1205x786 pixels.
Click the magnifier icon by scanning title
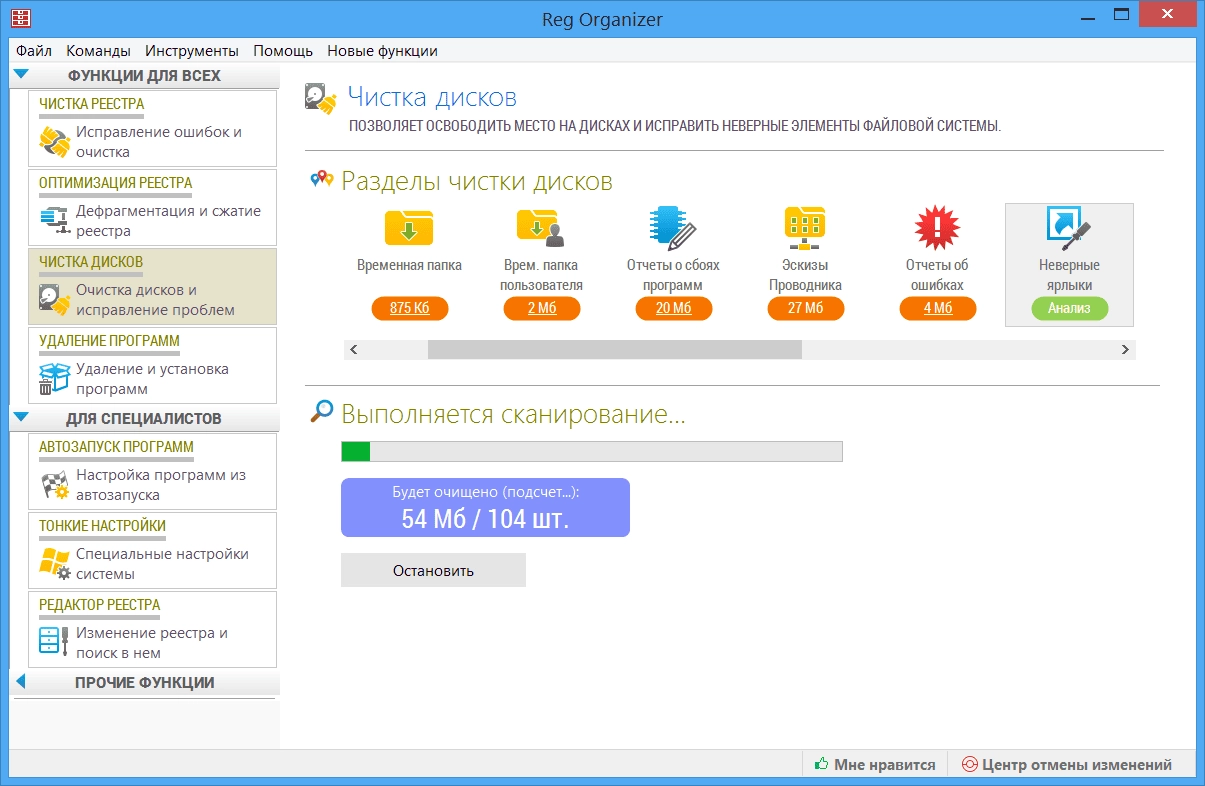click(x=322, y=411)
